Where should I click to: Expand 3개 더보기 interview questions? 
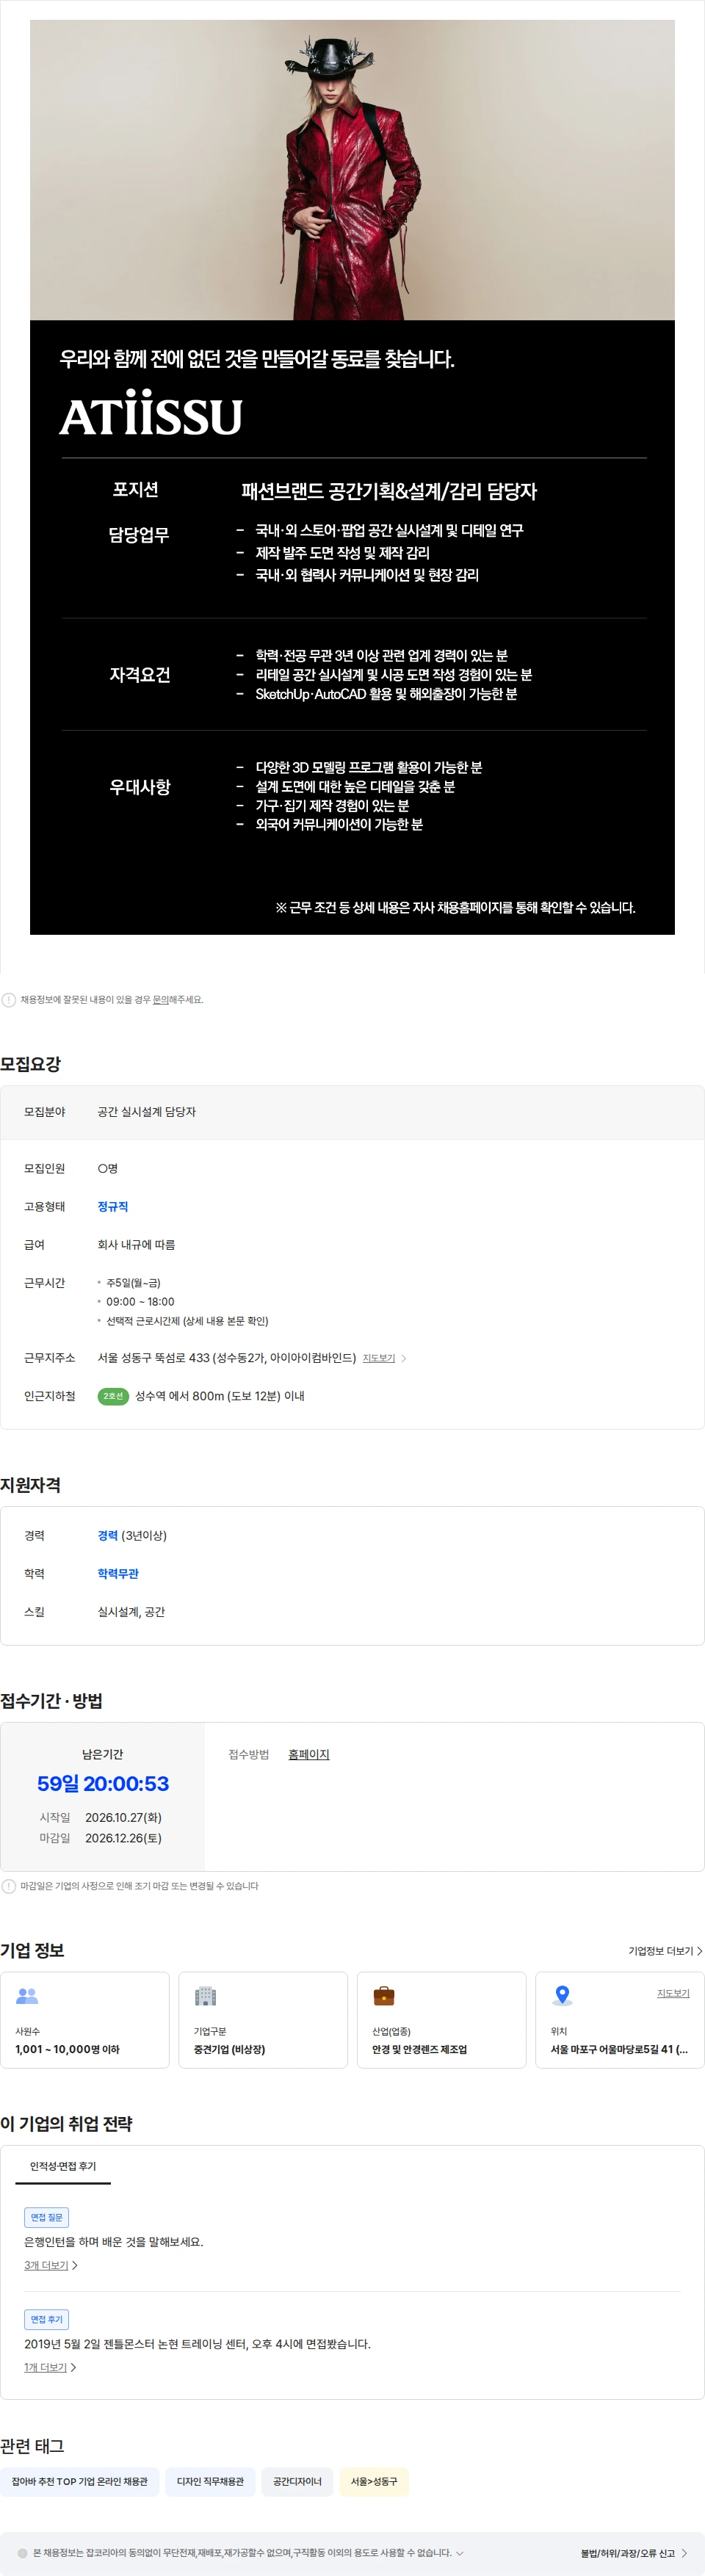pyautogui.click(x=50, y=2265)
